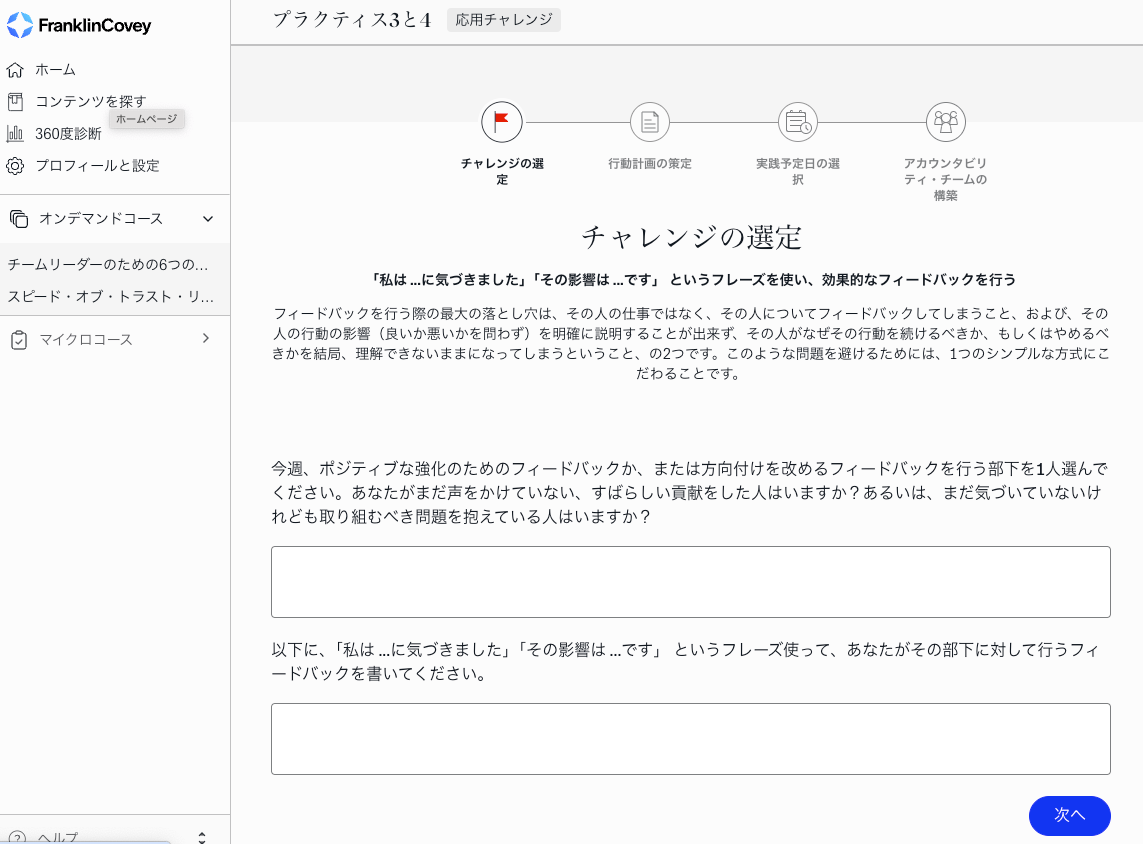The width and height of the screenshot is (1143, 844).
Task: Click the book icon for コンテンツを探す
Action: coord(15,102)
